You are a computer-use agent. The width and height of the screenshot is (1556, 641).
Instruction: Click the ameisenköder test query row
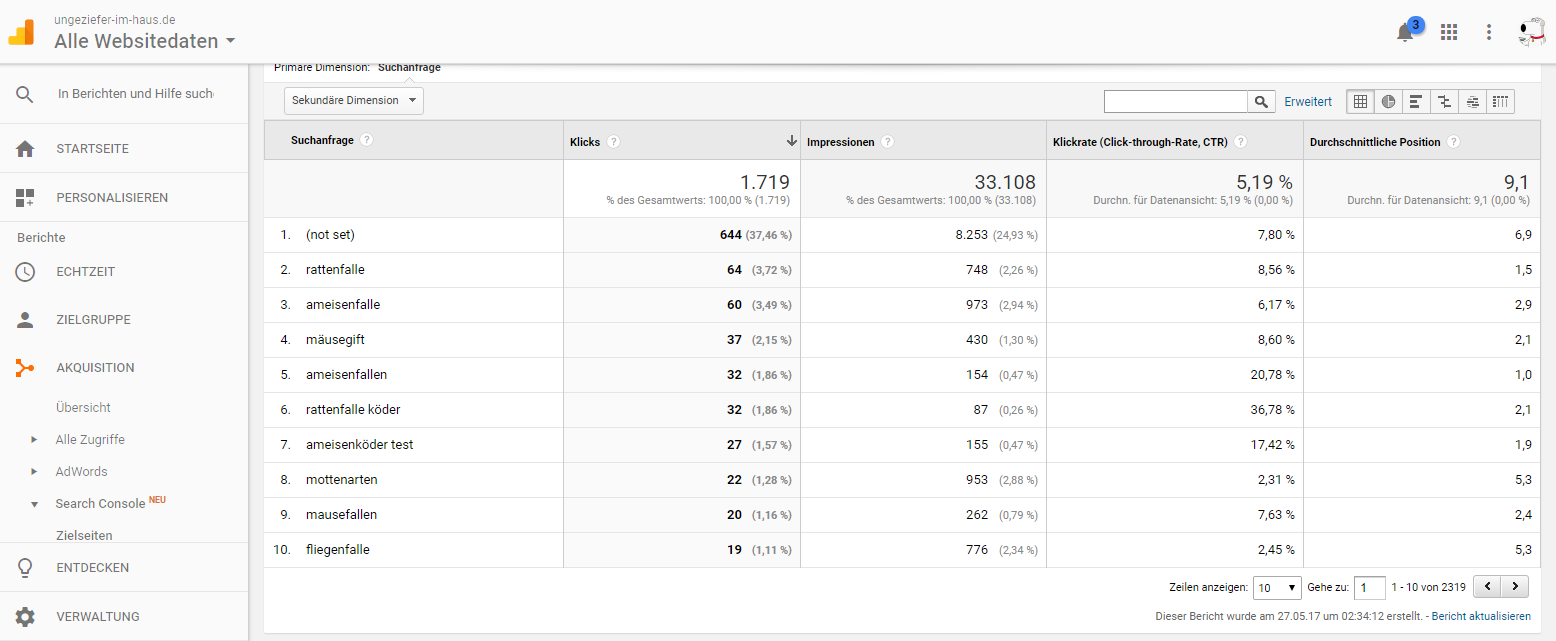pyautogui.click(x=903, y=445)
